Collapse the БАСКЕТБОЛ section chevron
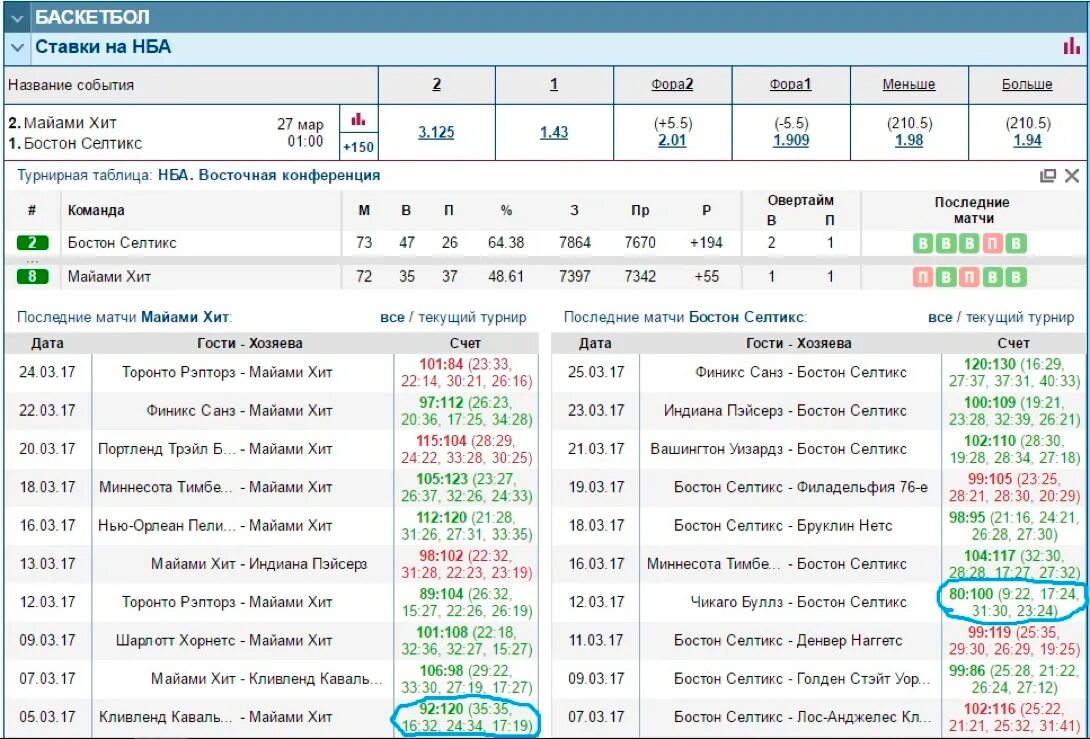This screenshot has height=739, width=1090. point(17,18)
